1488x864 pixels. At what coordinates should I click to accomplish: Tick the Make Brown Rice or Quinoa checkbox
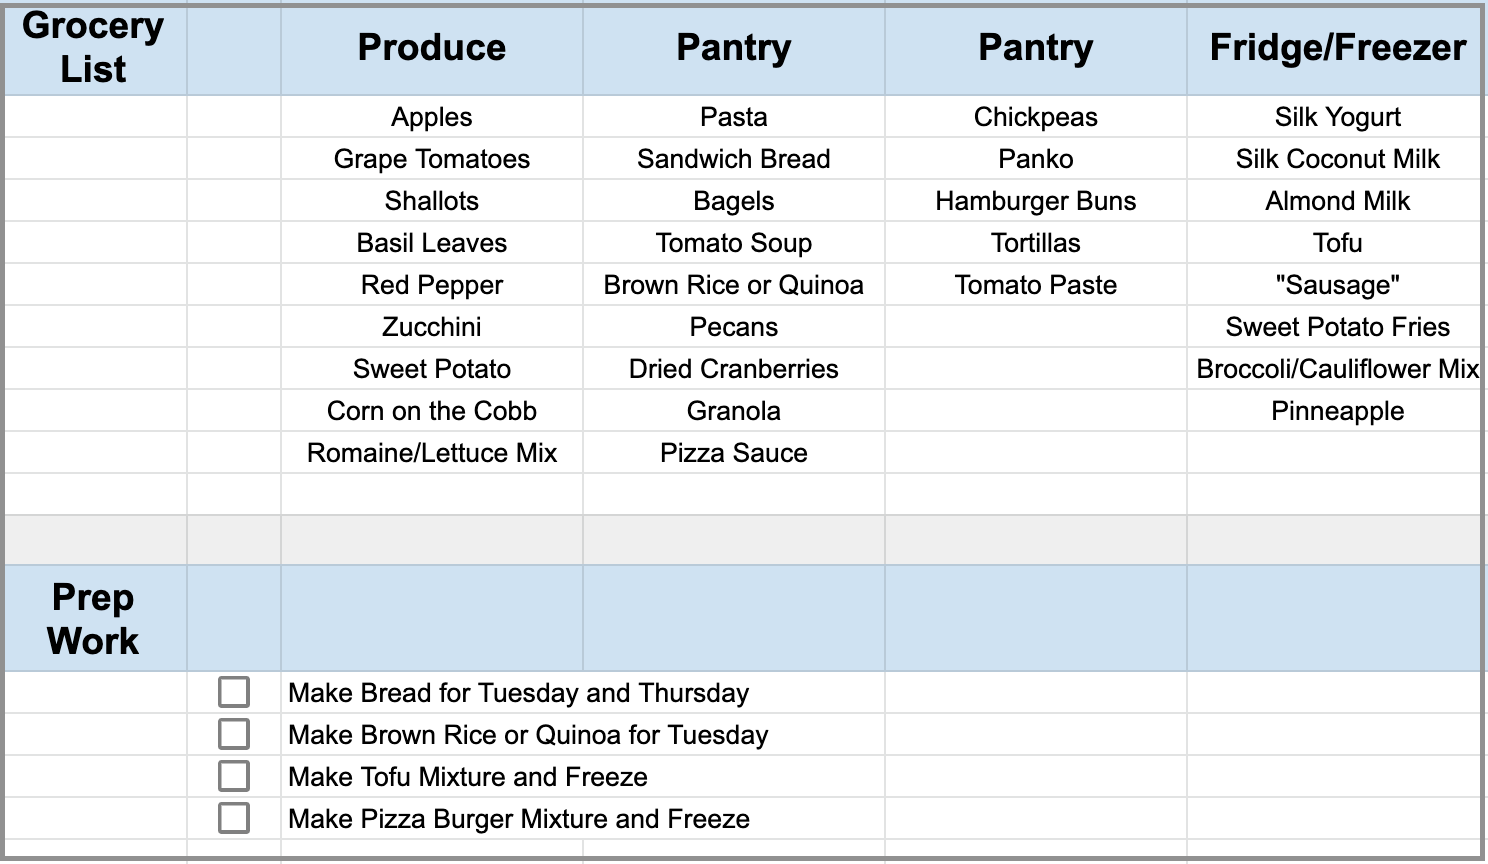pos(234,734)
